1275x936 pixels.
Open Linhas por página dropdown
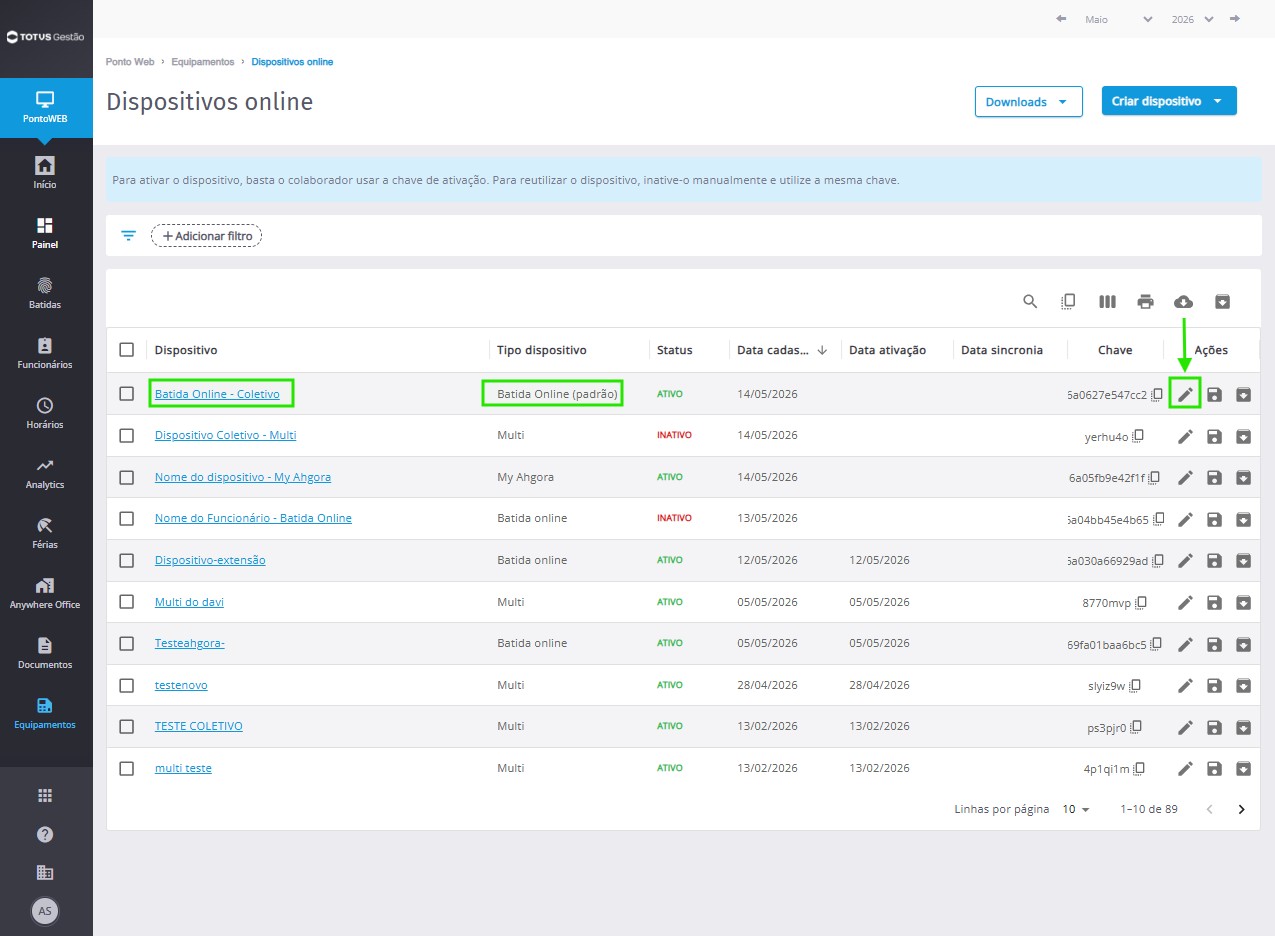pyautogui.click(x=1076, y=809)
